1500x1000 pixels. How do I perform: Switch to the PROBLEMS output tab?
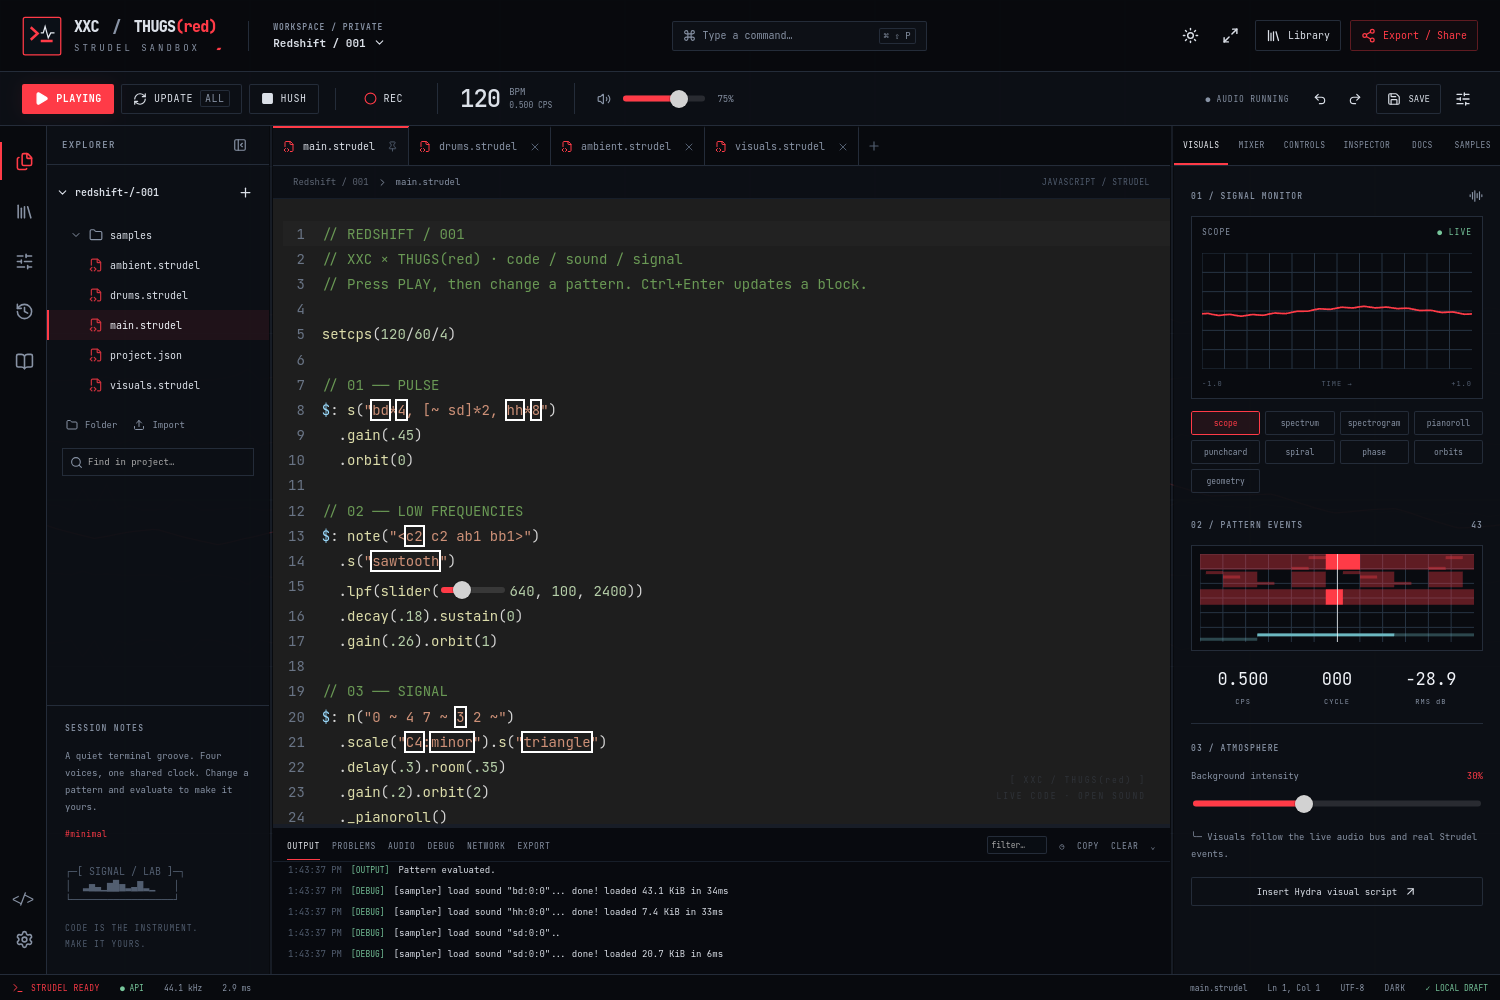(x=354, y=846)
